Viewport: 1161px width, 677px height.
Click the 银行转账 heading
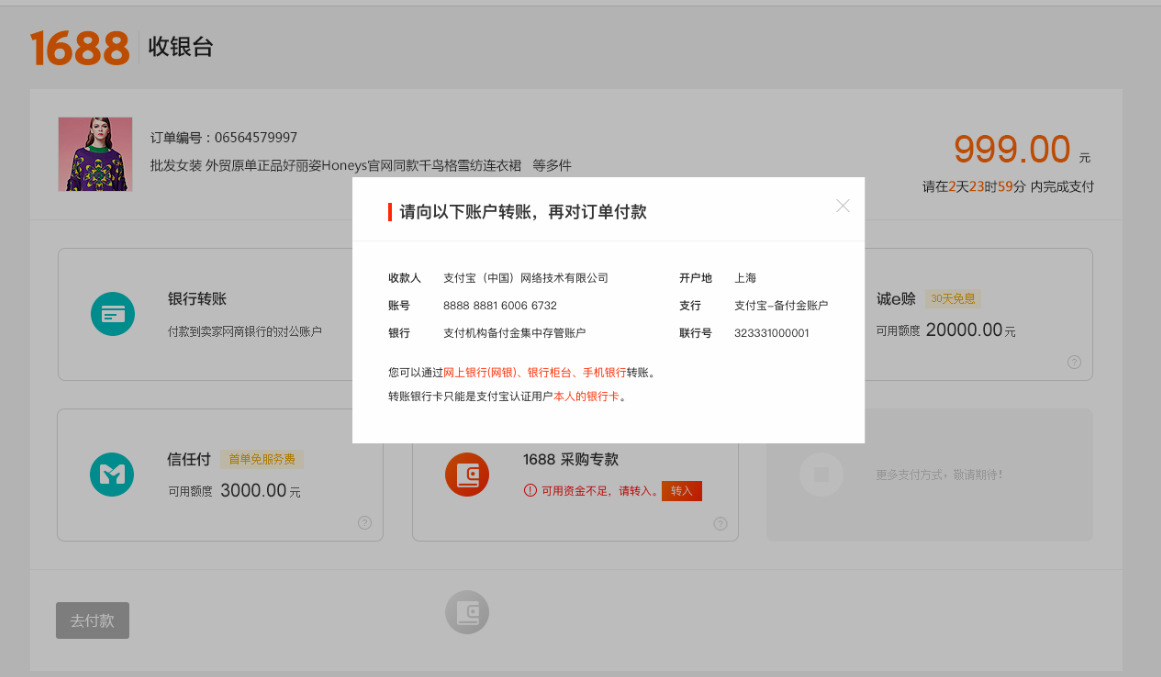click(x=197, y=299)
